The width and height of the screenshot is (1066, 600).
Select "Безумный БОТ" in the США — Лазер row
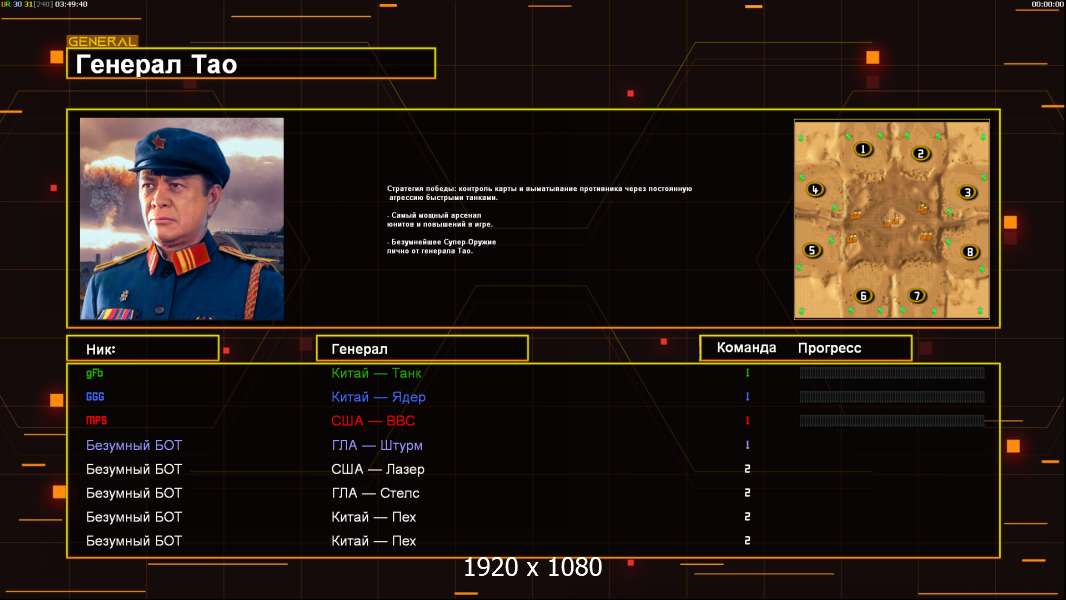coord(134,470)
